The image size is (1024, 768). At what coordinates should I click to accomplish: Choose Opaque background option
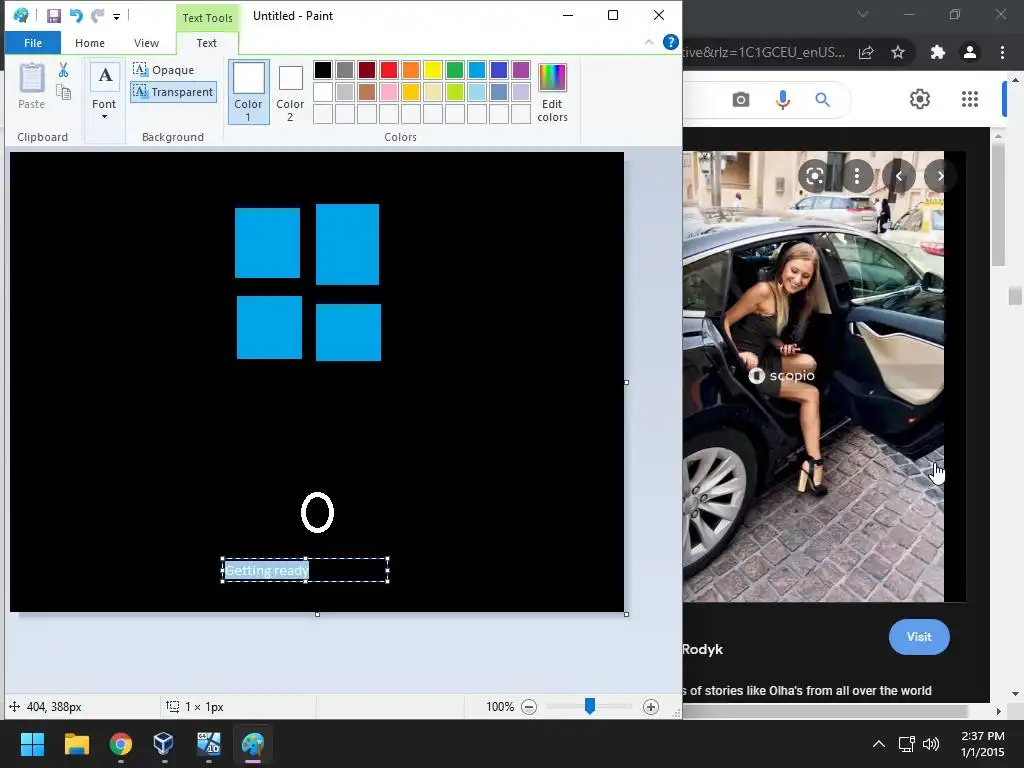point(164,69)
